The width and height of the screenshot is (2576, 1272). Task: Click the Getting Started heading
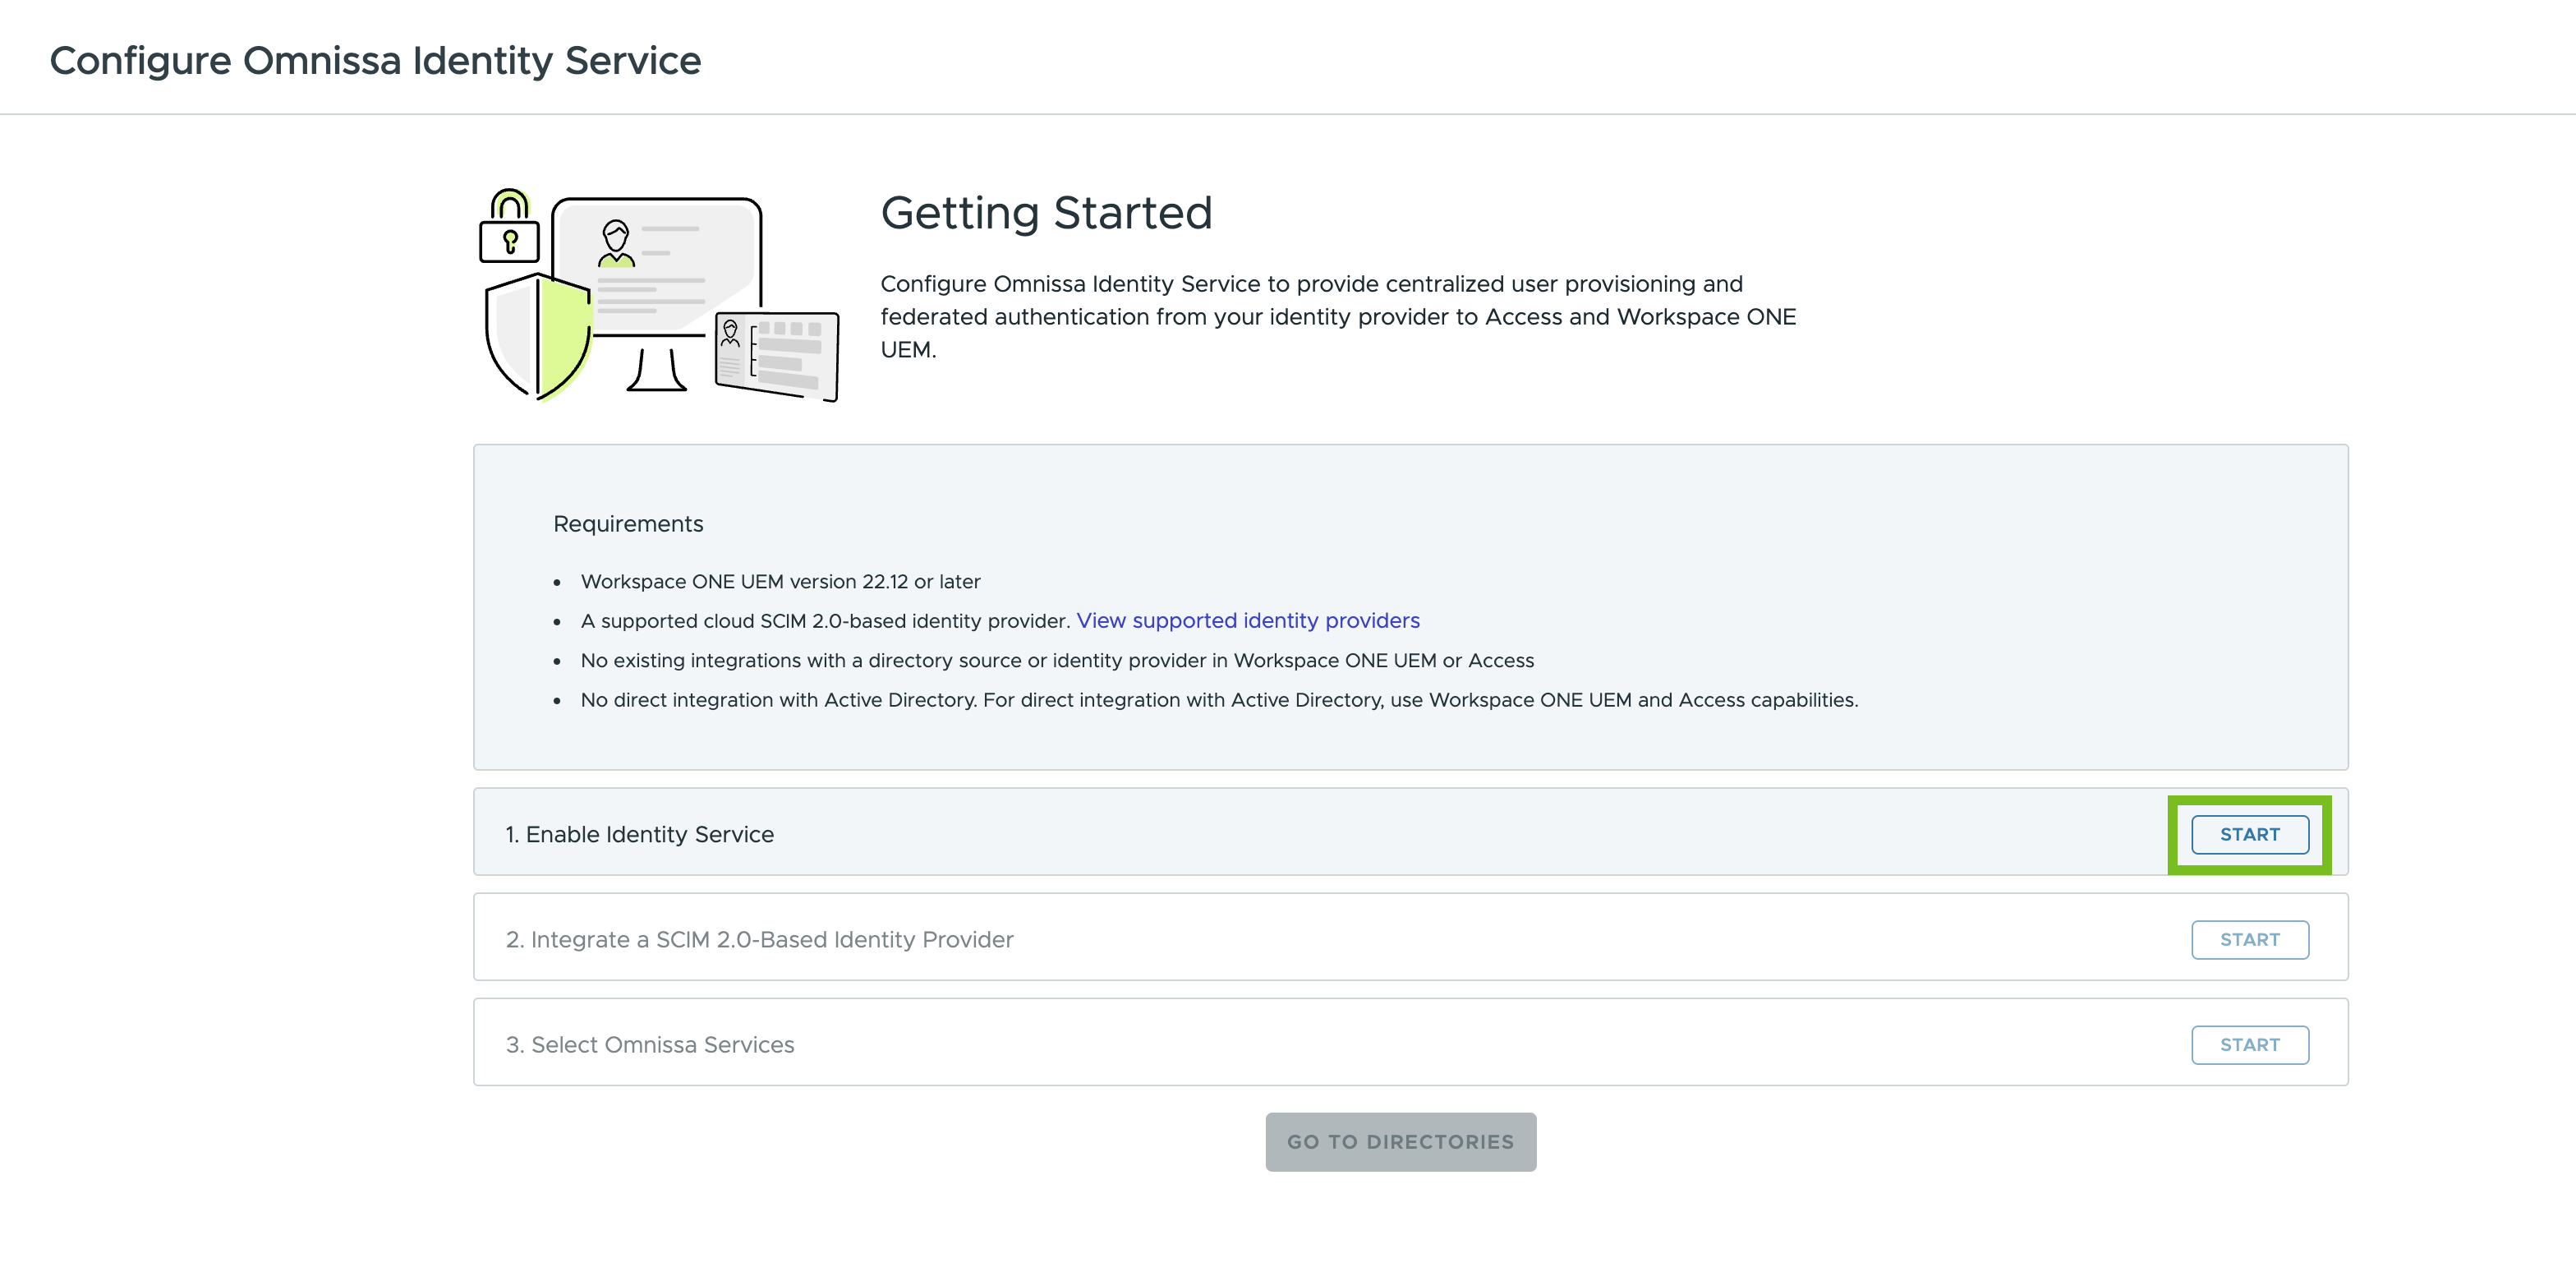(x=1046, y=212)
